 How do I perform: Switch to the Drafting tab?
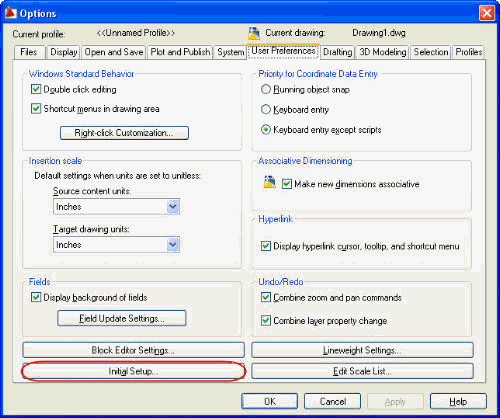click(338, 52)
